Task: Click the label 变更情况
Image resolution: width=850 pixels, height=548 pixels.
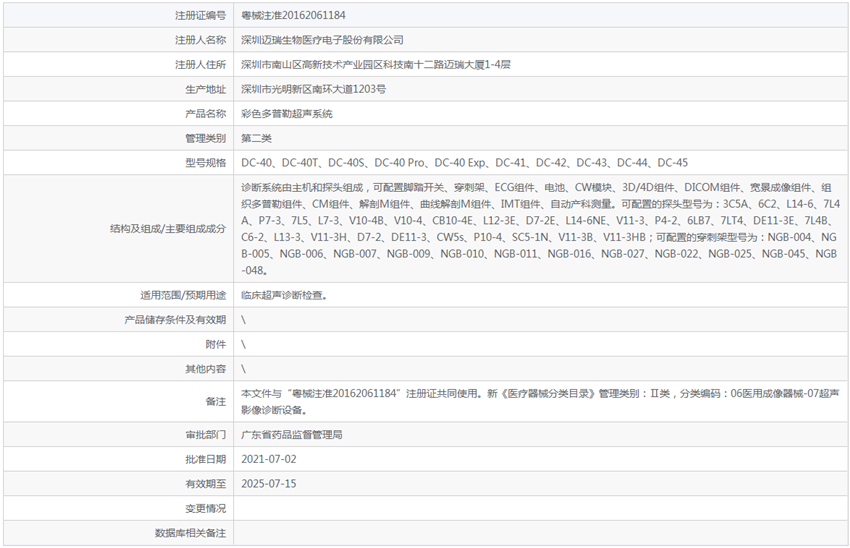Action: pos(205,508)
